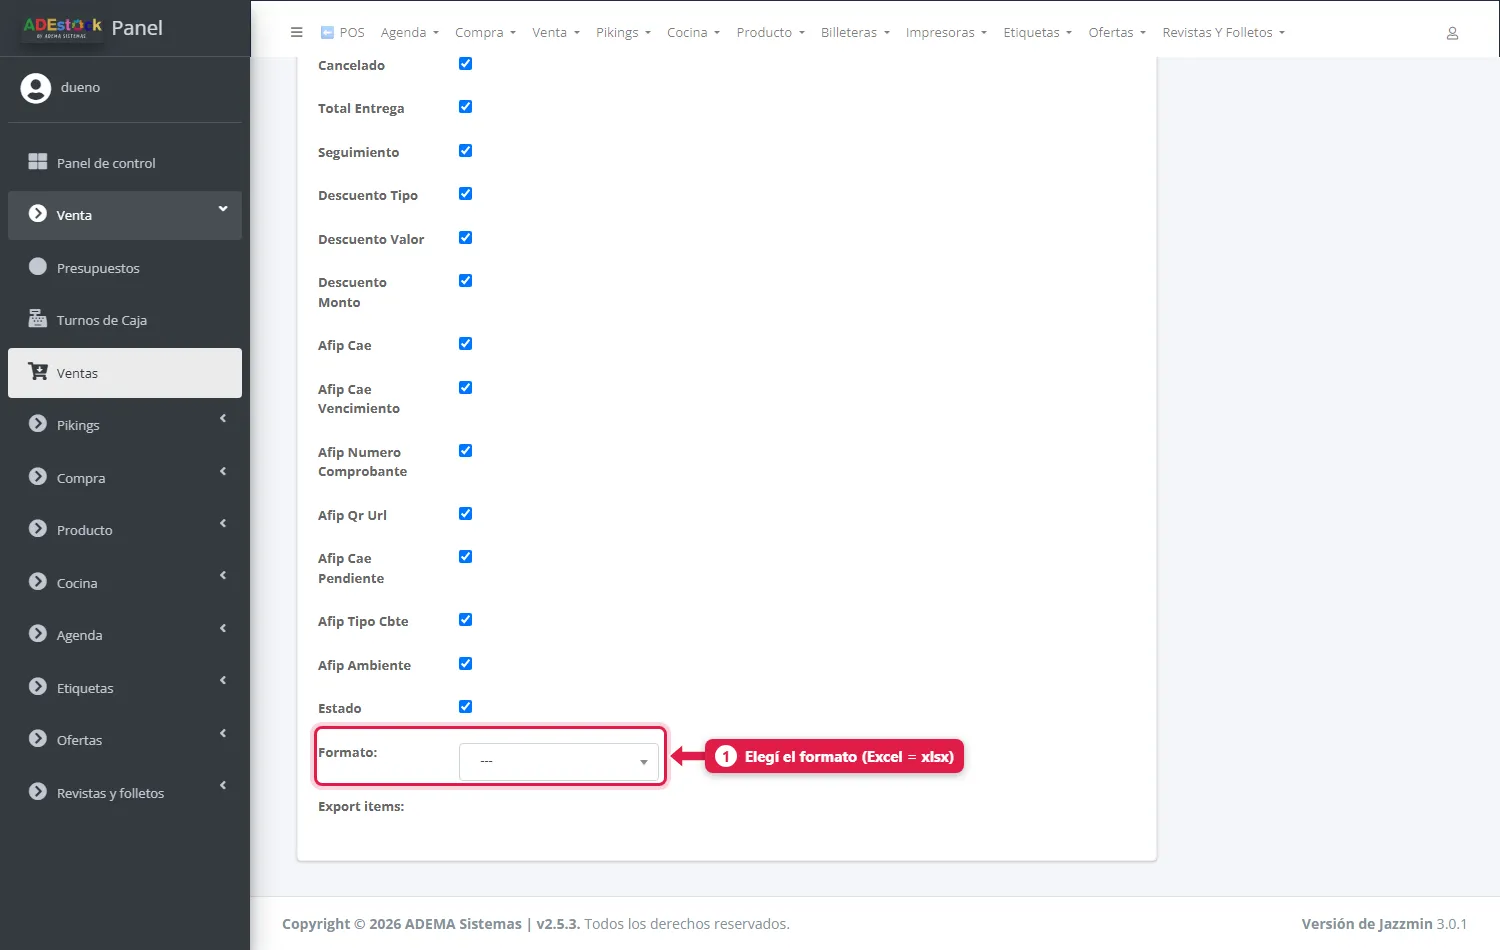Click the ADEstock Panel logo
The height and width of the screenshot is (950, 1500).
93,28
